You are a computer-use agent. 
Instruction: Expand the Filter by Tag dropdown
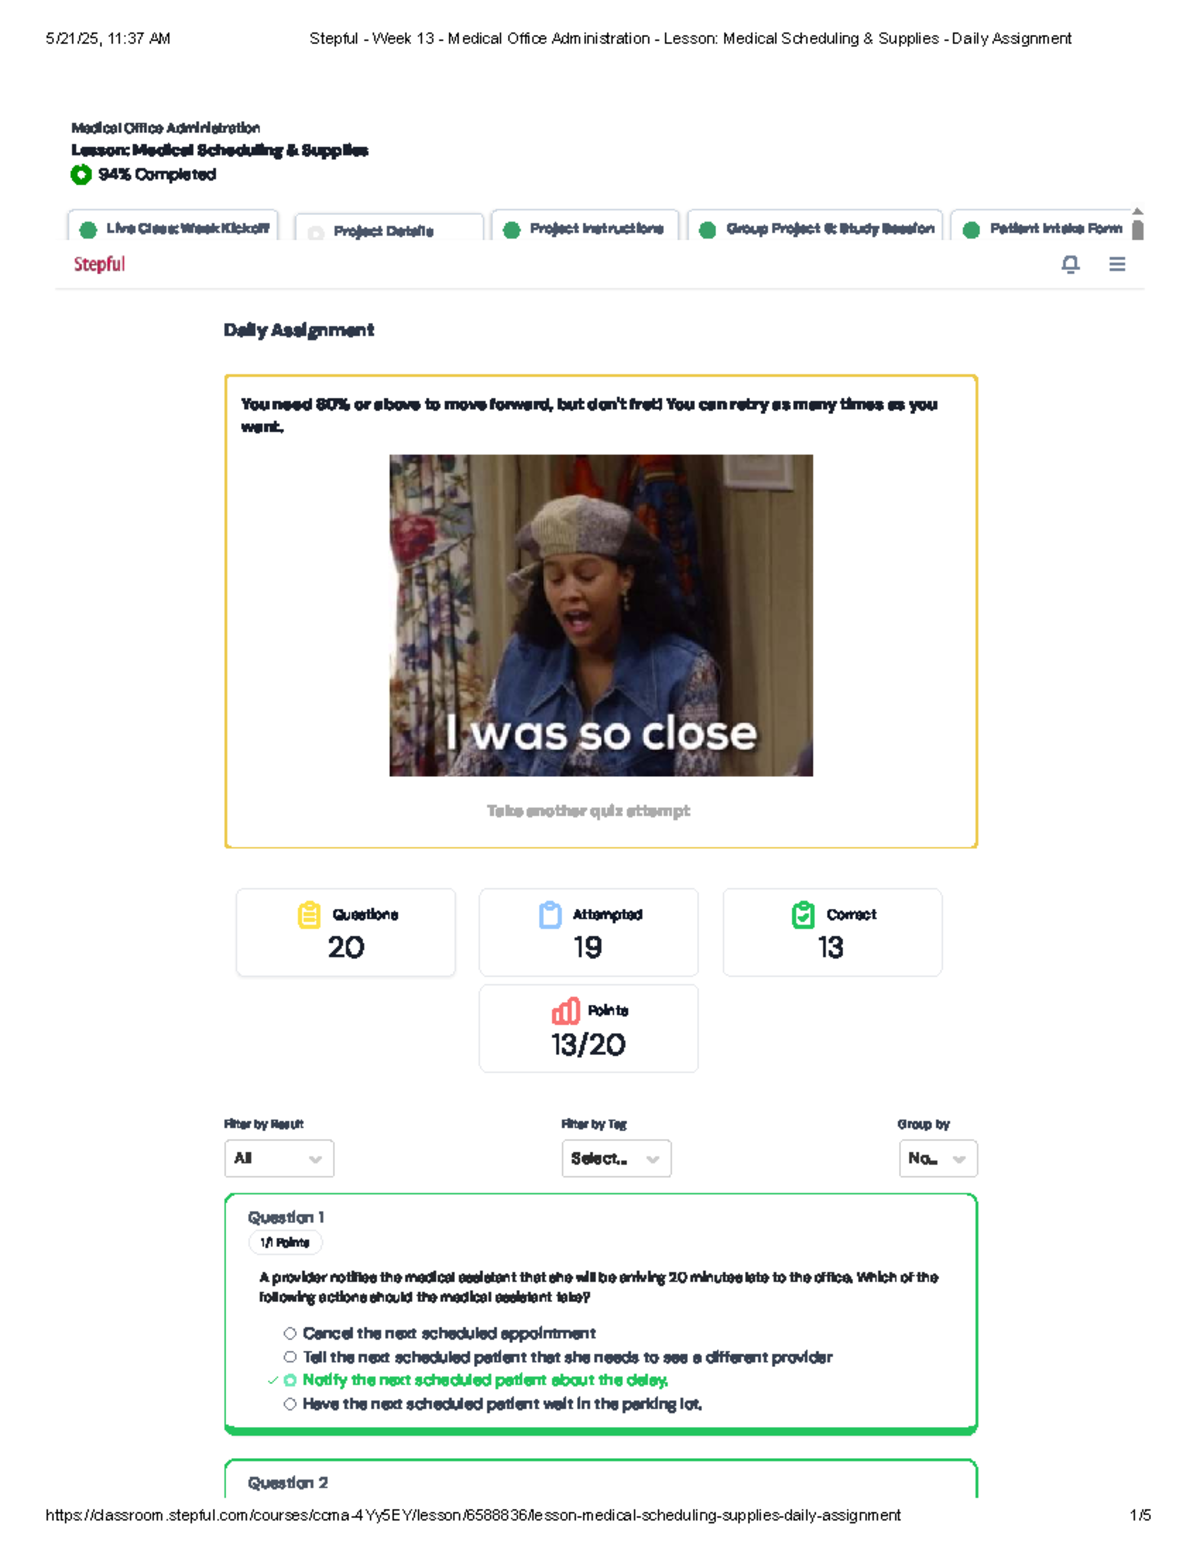(616, 1158)
